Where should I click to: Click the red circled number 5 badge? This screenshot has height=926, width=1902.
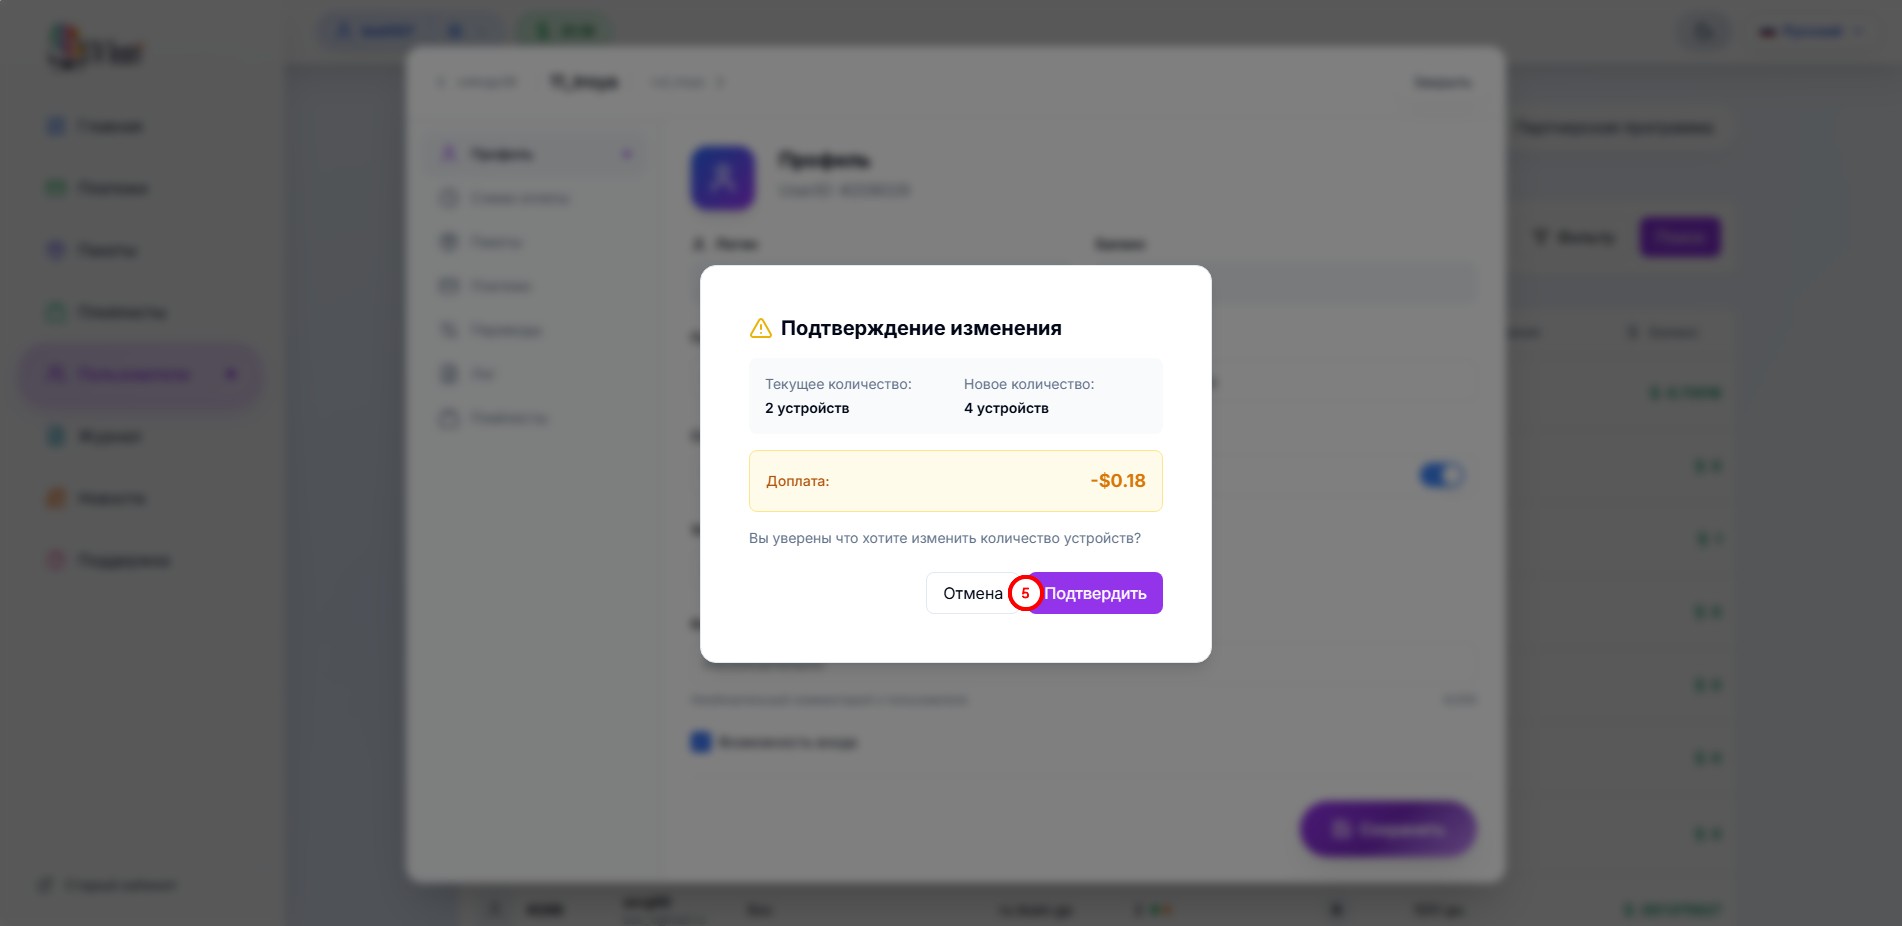tap(1025, 593)
